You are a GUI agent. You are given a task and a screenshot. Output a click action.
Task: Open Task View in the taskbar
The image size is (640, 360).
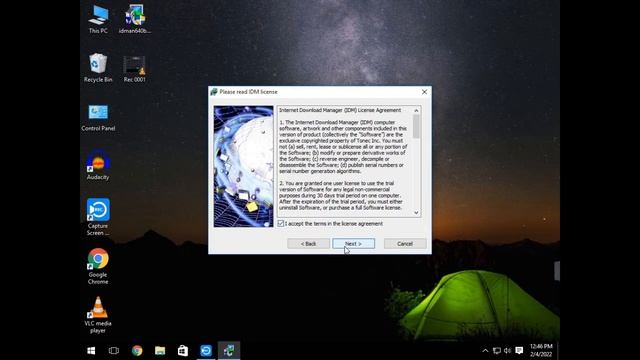(x=114, y=351)
